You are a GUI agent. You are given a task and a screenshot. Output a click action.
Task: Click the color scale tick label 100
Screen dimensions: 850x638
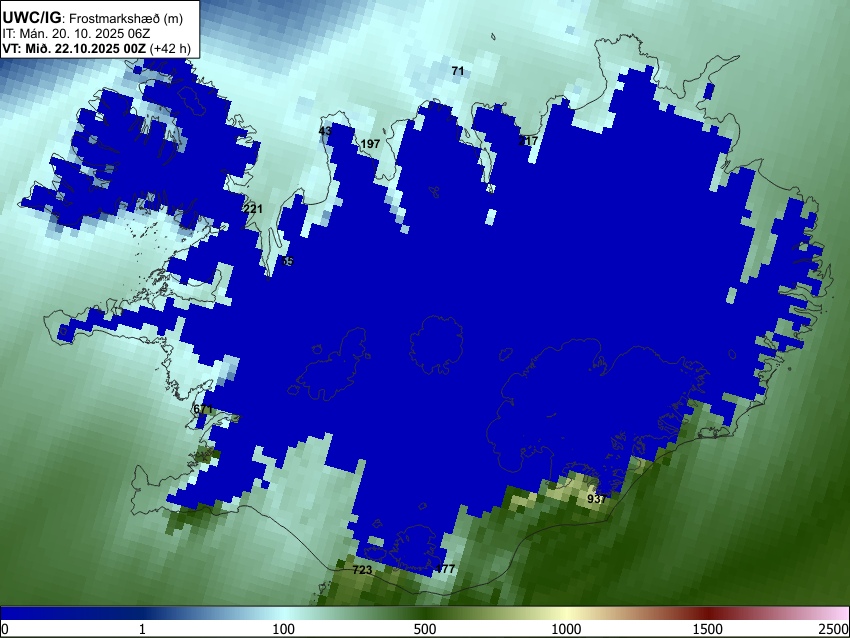tap(284, 629)
